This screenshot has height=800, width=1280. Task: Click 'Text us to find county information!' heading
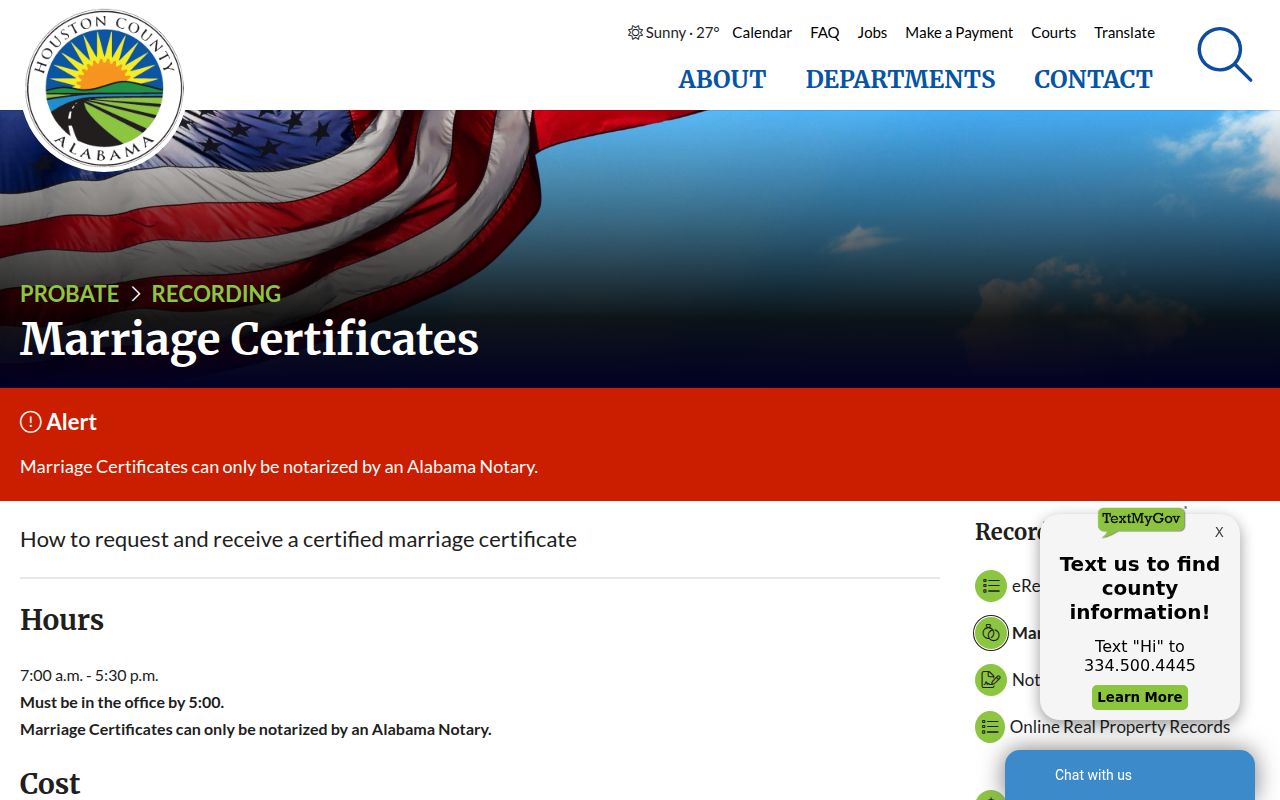(x=1140, y=588)
